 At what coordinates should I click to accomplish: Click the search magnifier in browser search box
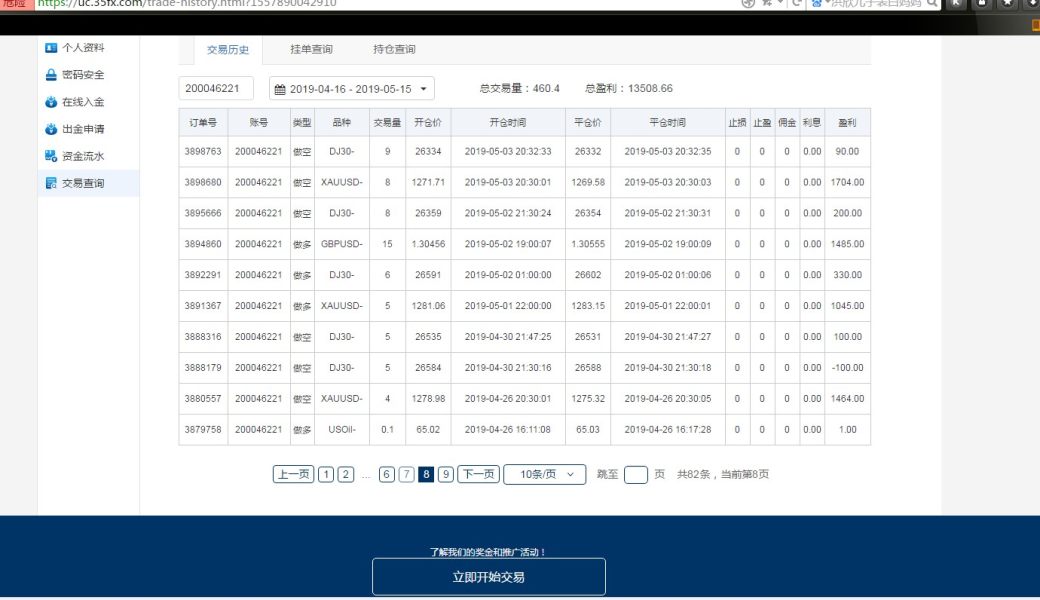click(x=932, y=4)
